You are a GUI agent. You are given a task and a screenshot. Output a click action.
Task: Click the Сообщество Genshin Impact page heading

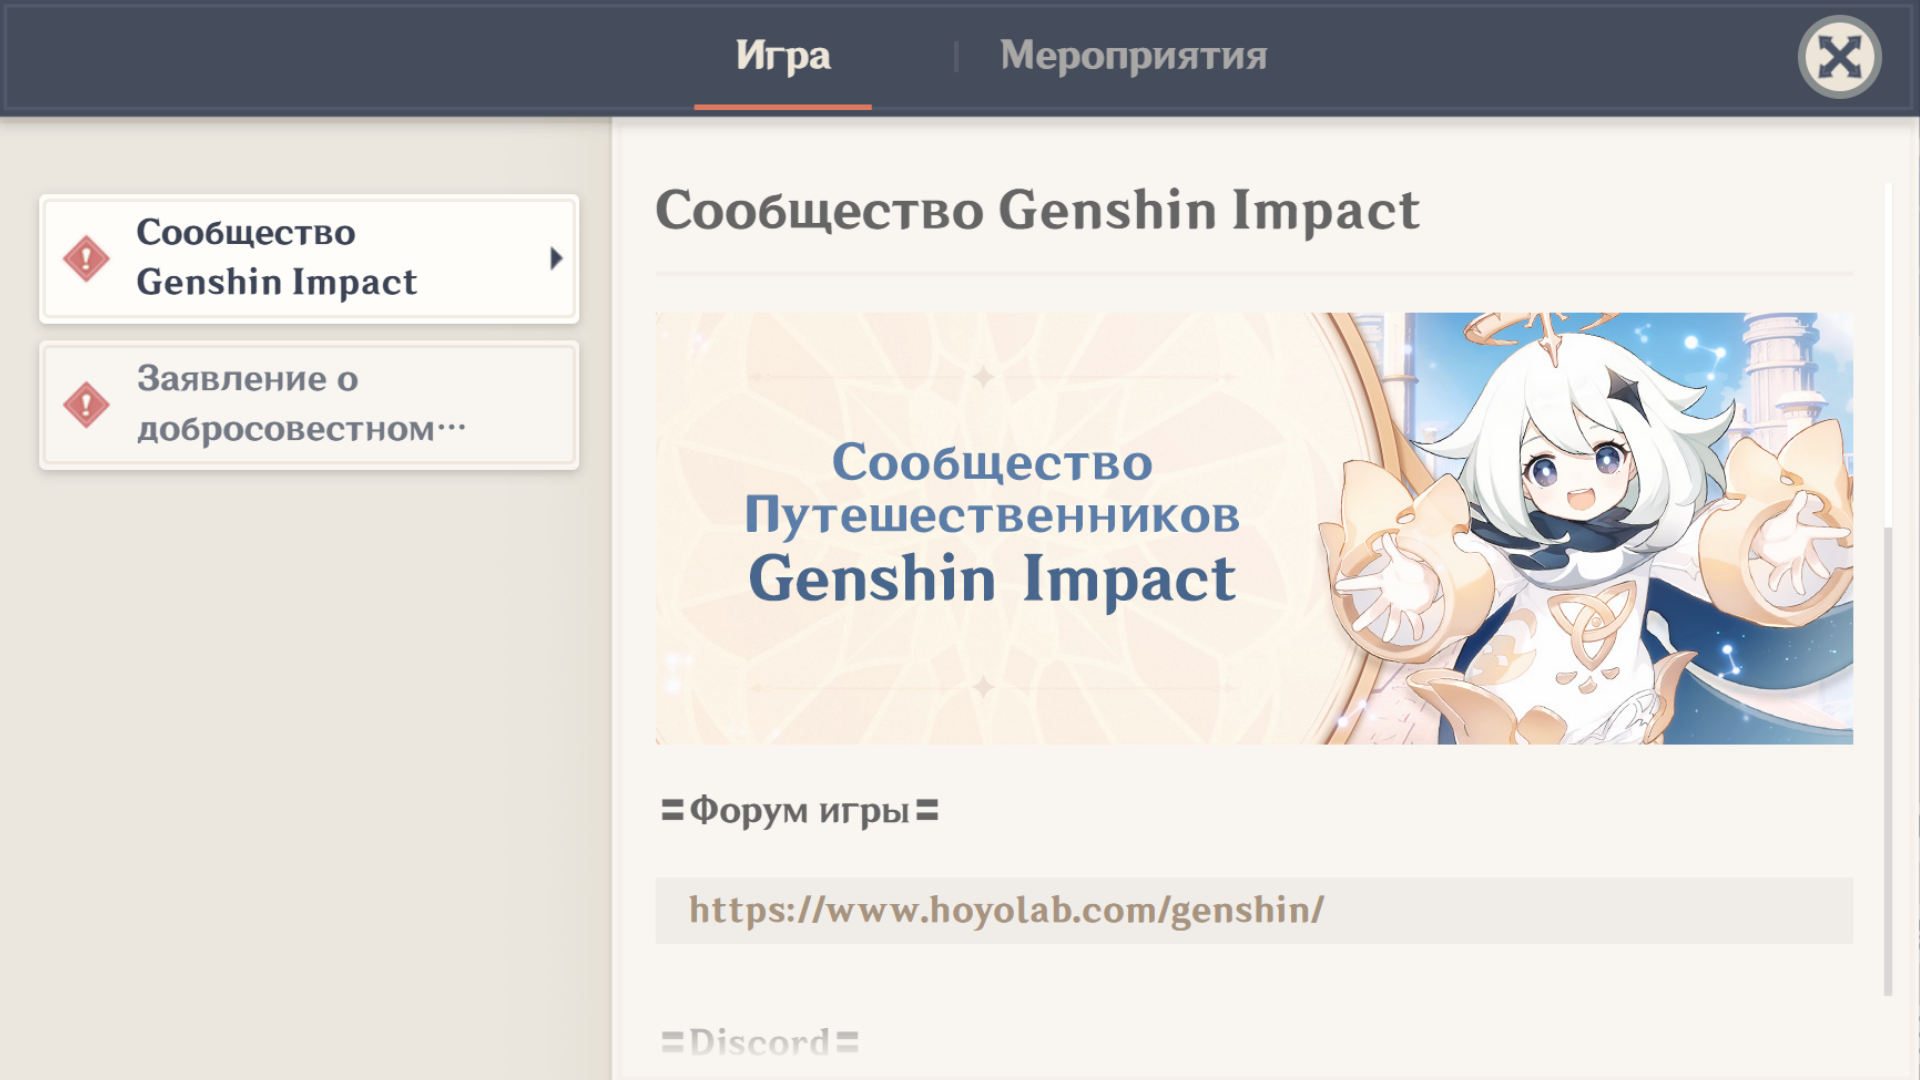(1037, 210)
